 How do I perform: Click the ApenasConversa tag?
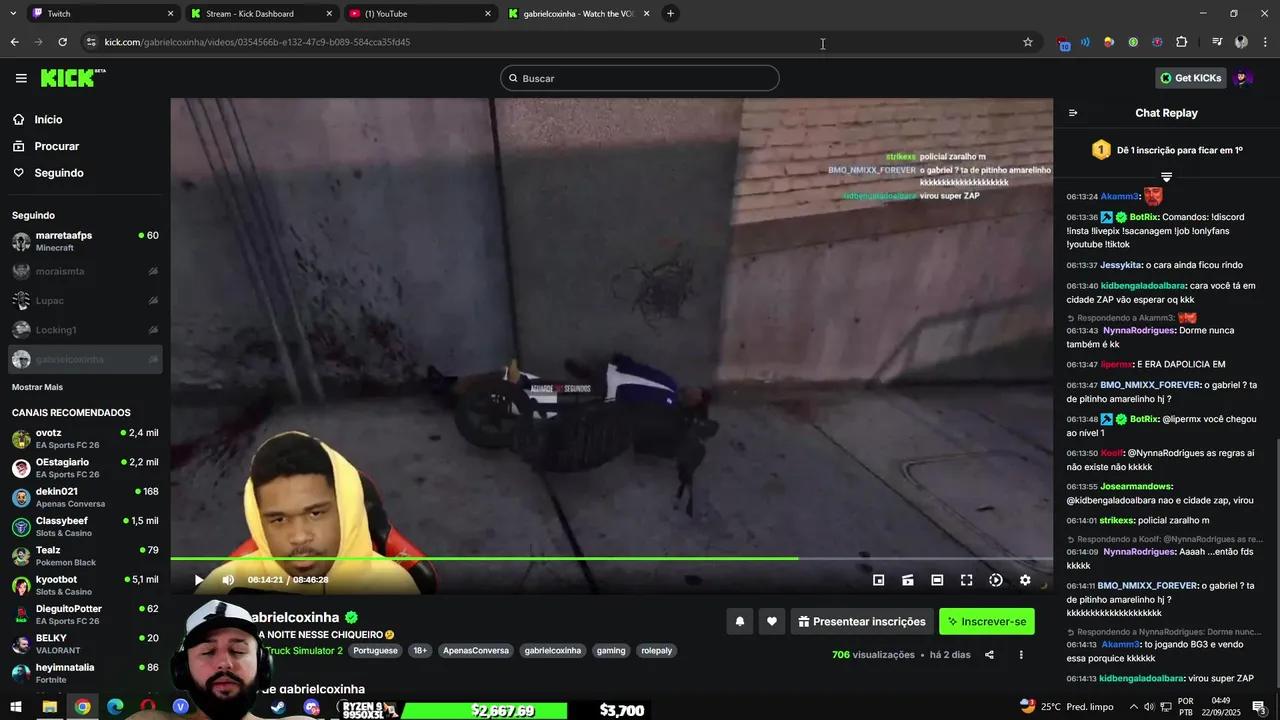tap(475, 650)
